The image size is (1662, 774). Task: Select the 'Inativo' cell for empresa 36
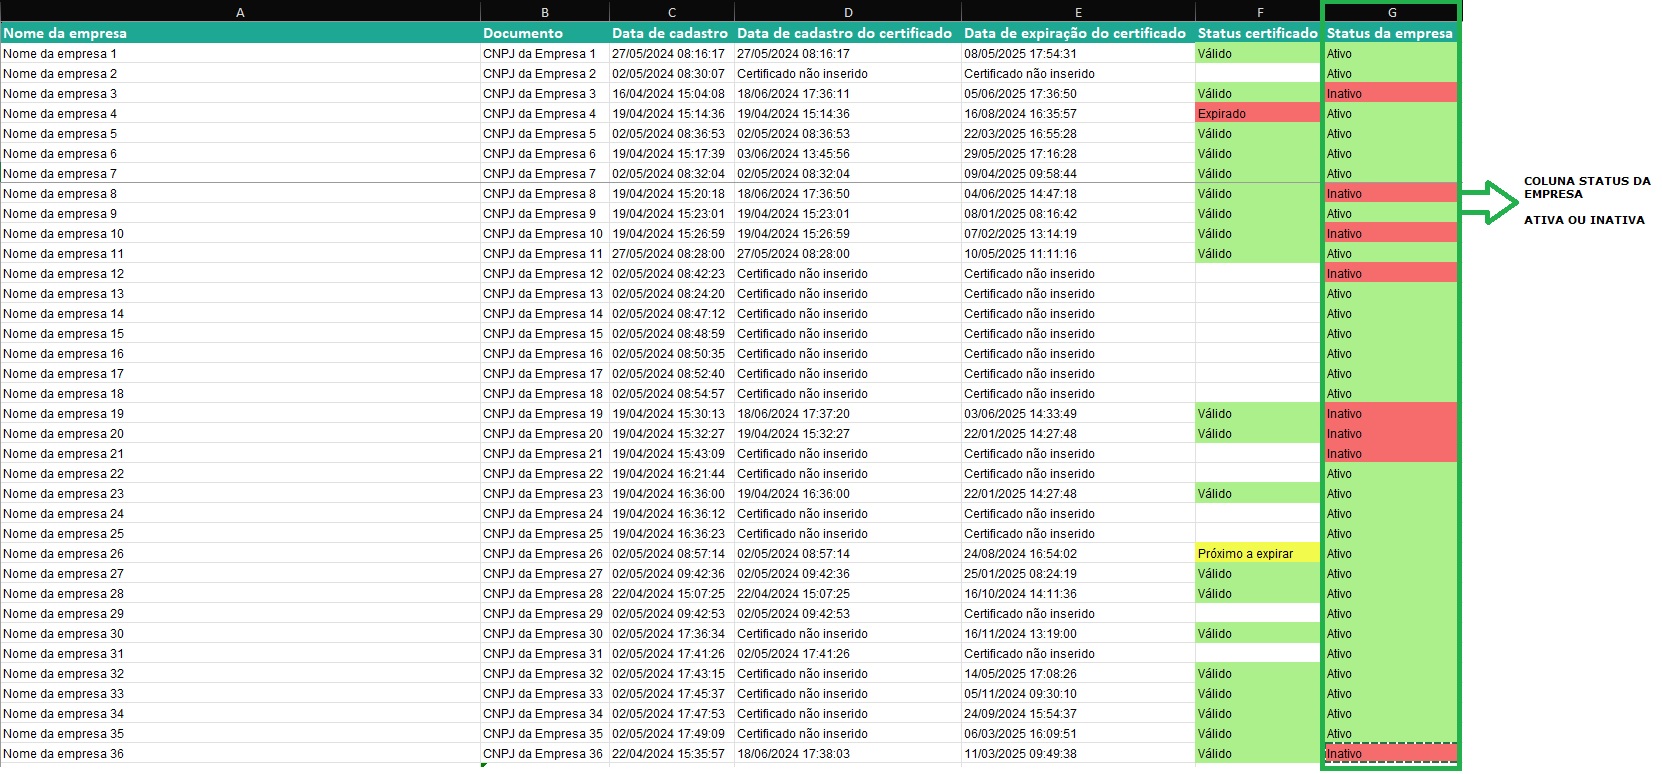pos(1390,754)
